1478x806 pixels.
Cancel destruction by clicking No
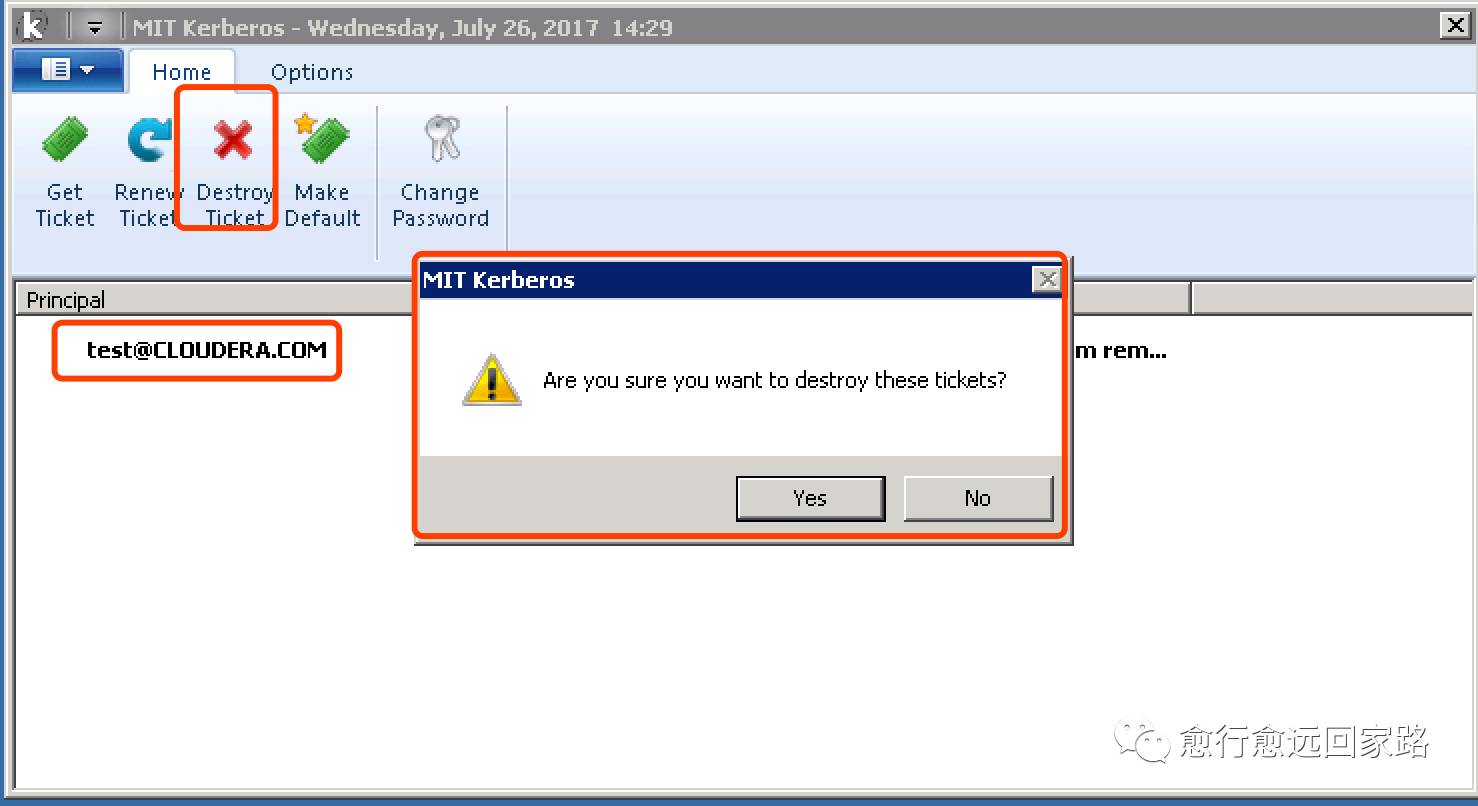point(978,498)
